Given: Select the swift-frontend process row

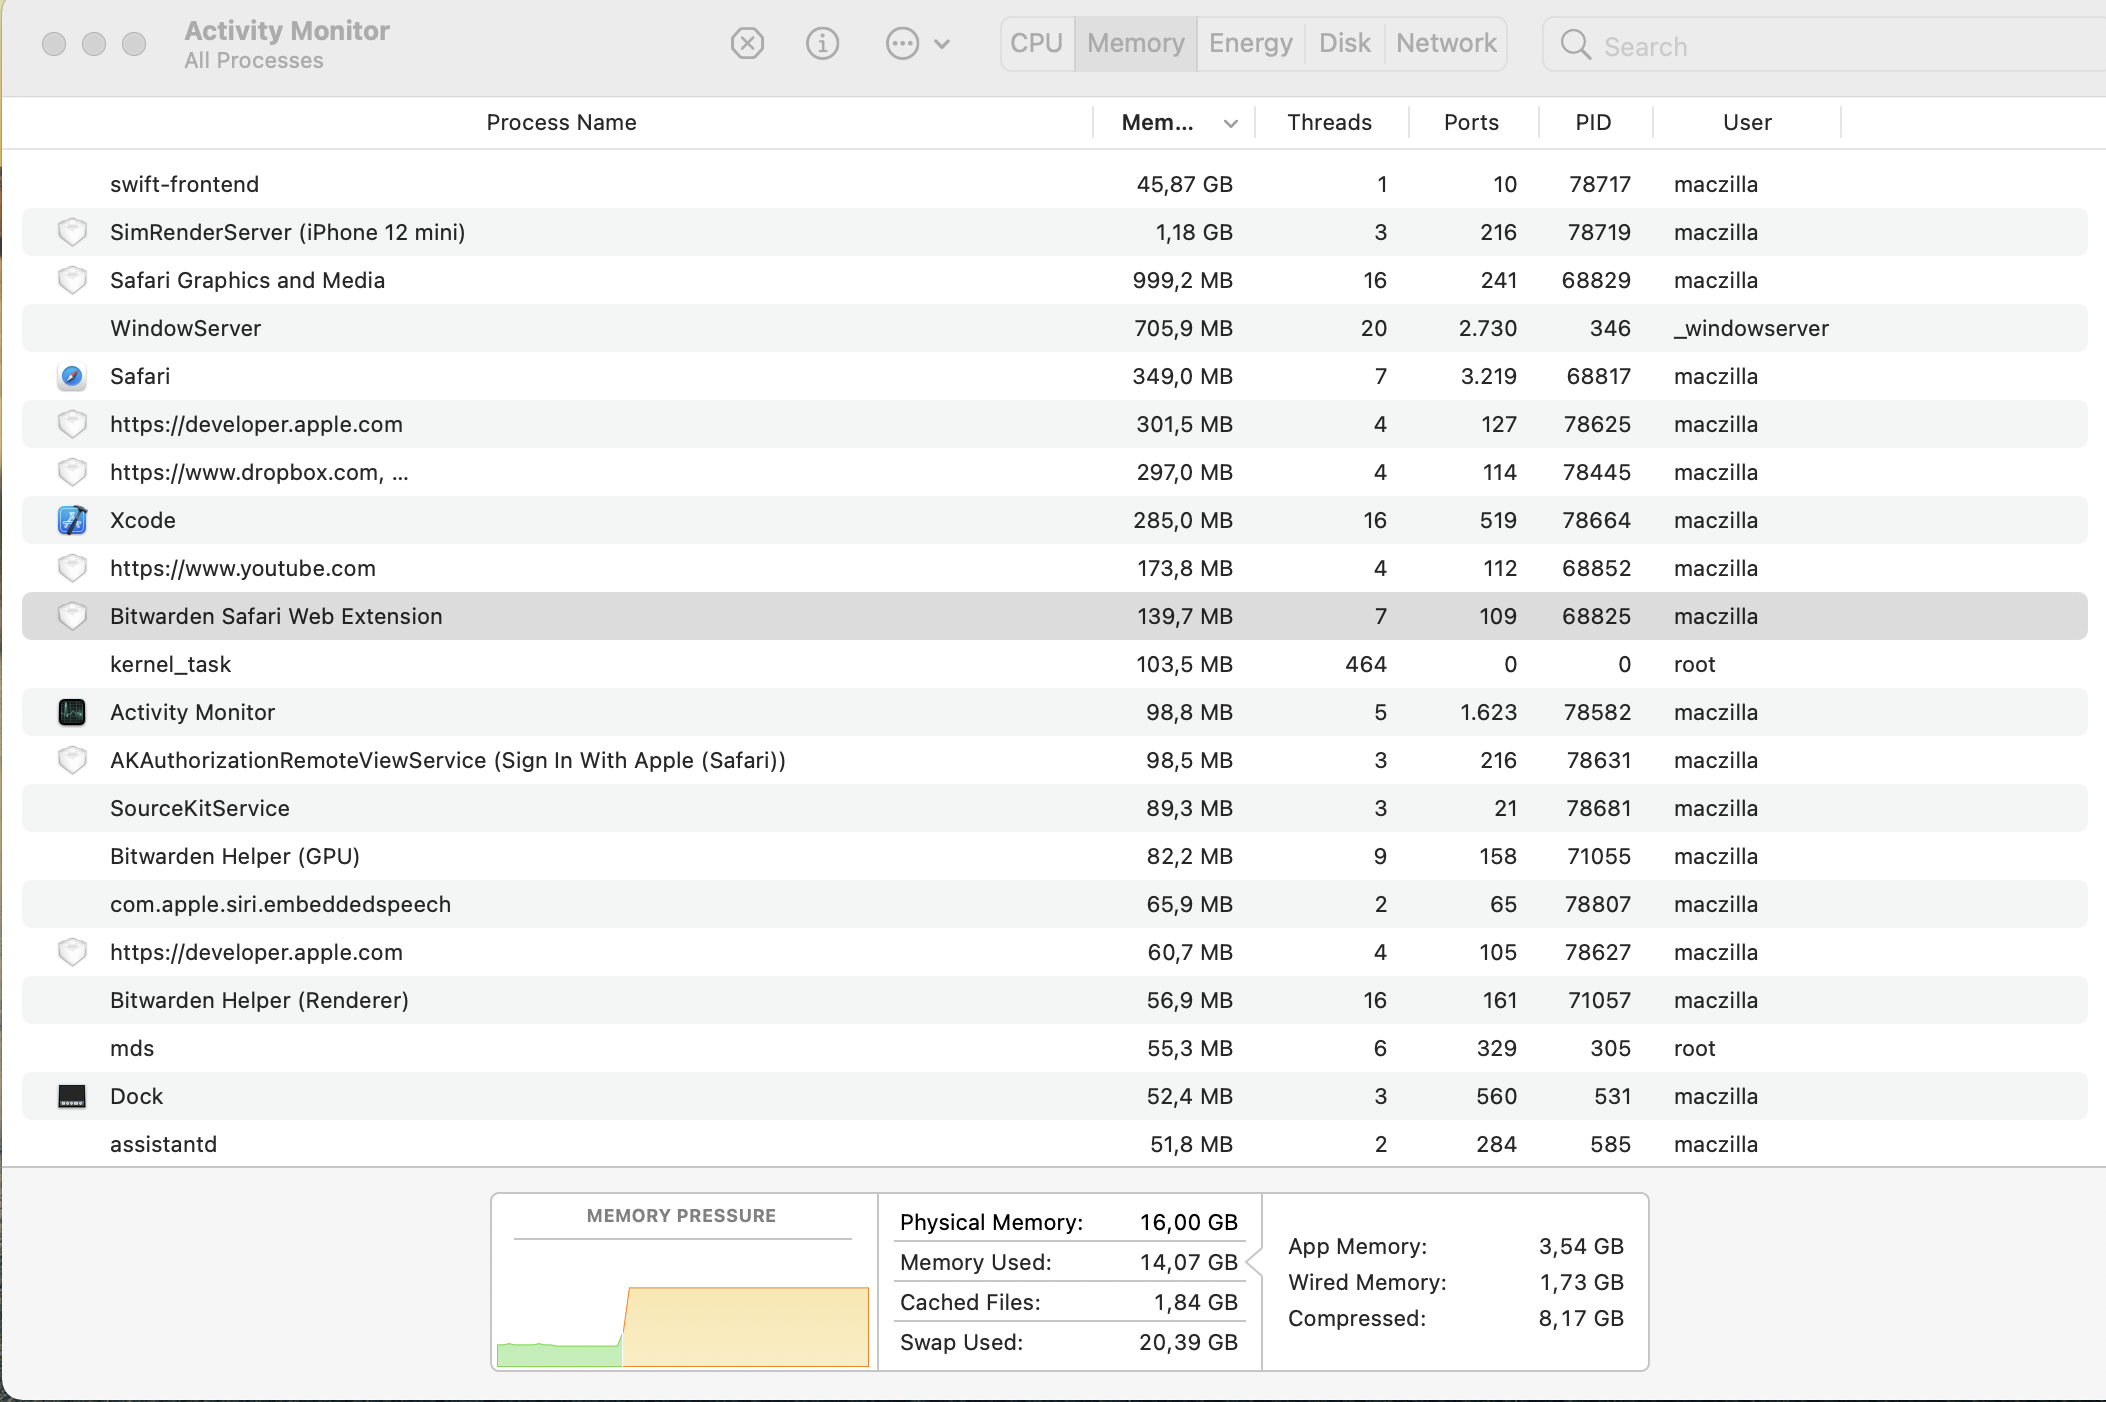Looking at the screenshot, I should click(x=600, y=185).
